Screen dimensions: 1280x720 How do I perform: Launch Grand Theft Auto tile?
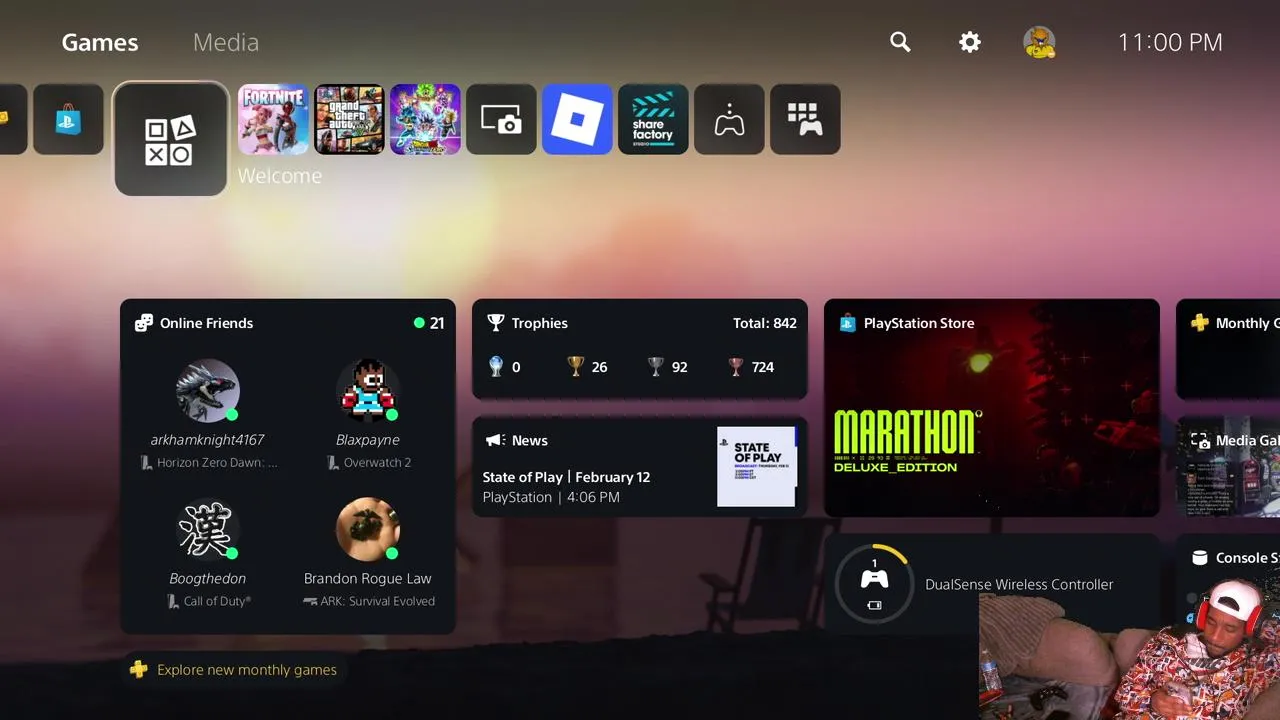pos(349,119)
